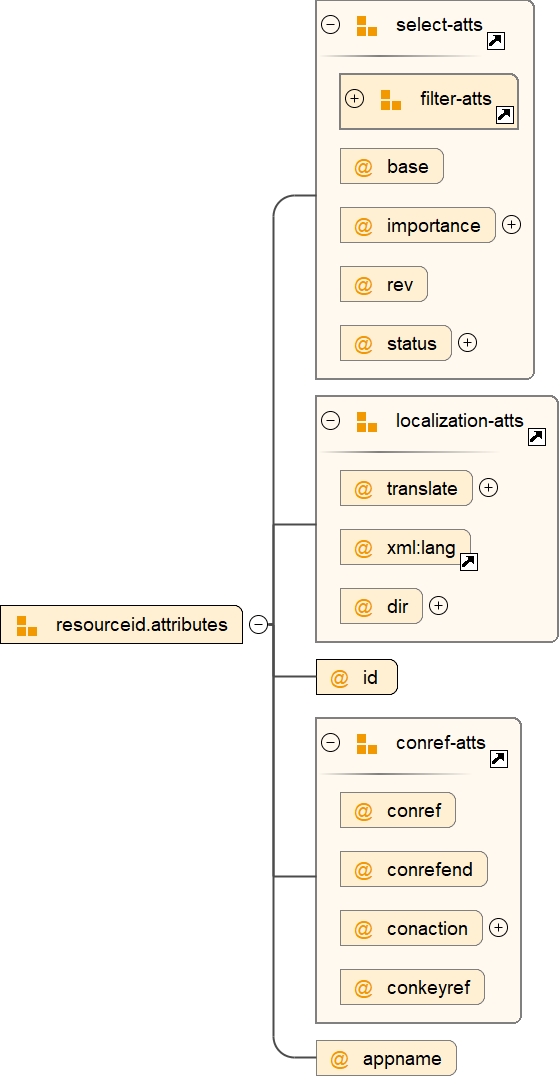Follow the xml:lang reference arrow
560x1084 pixels.
(469, 561)
